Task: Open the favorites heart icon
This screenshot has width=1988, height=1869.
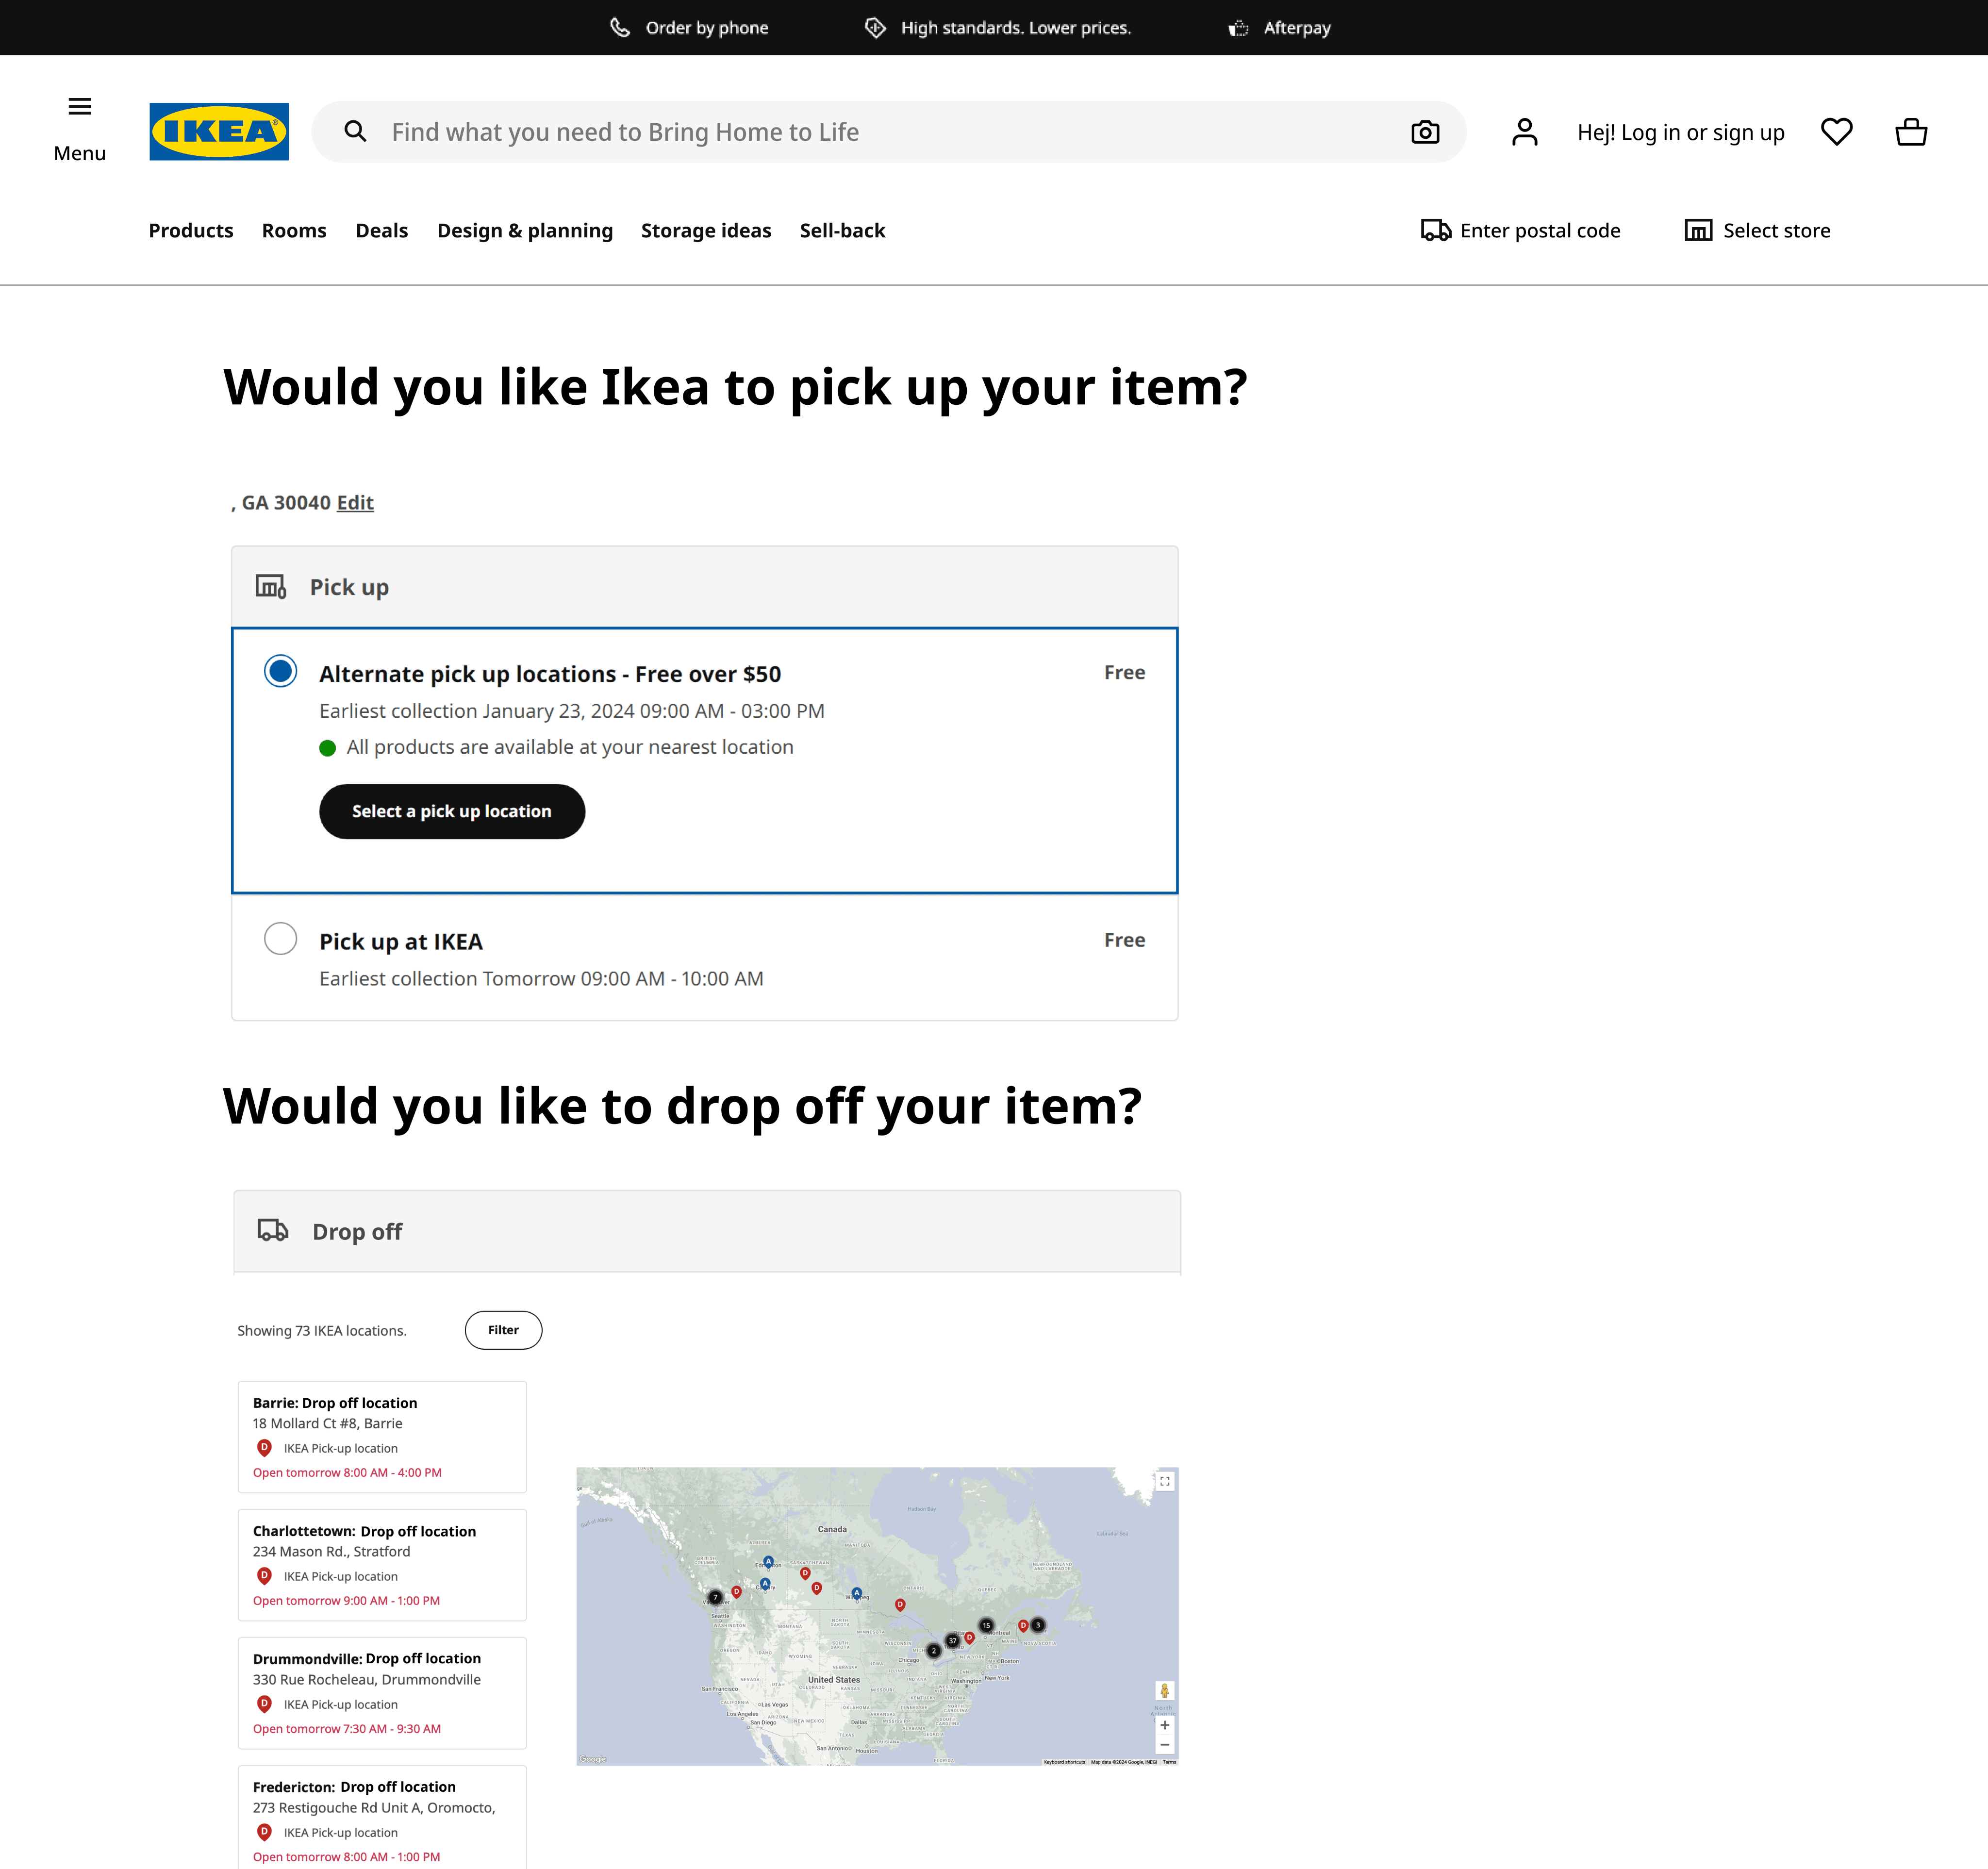Action: [x=1836, y=131]
